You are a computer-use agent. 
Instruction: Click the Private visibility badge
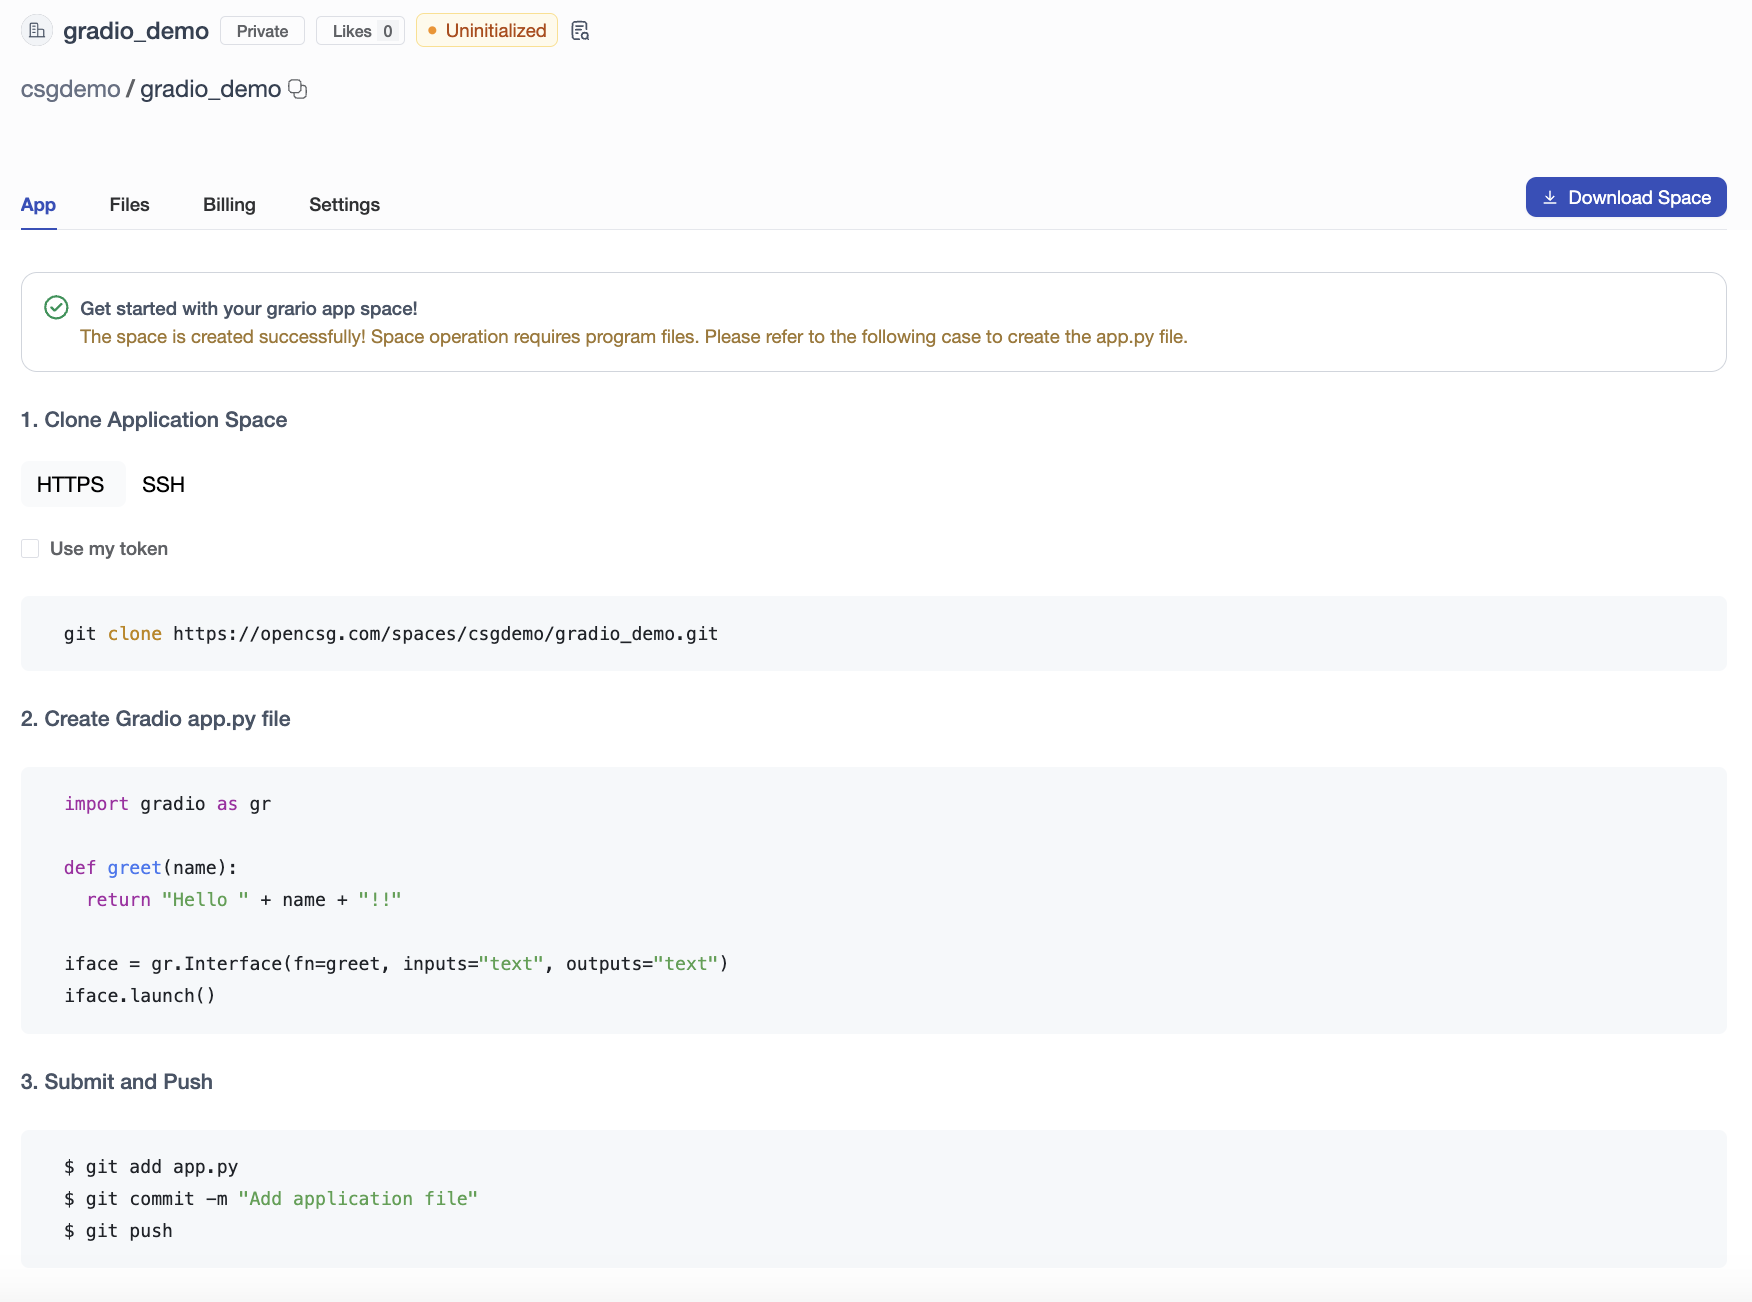coord(262,31)
